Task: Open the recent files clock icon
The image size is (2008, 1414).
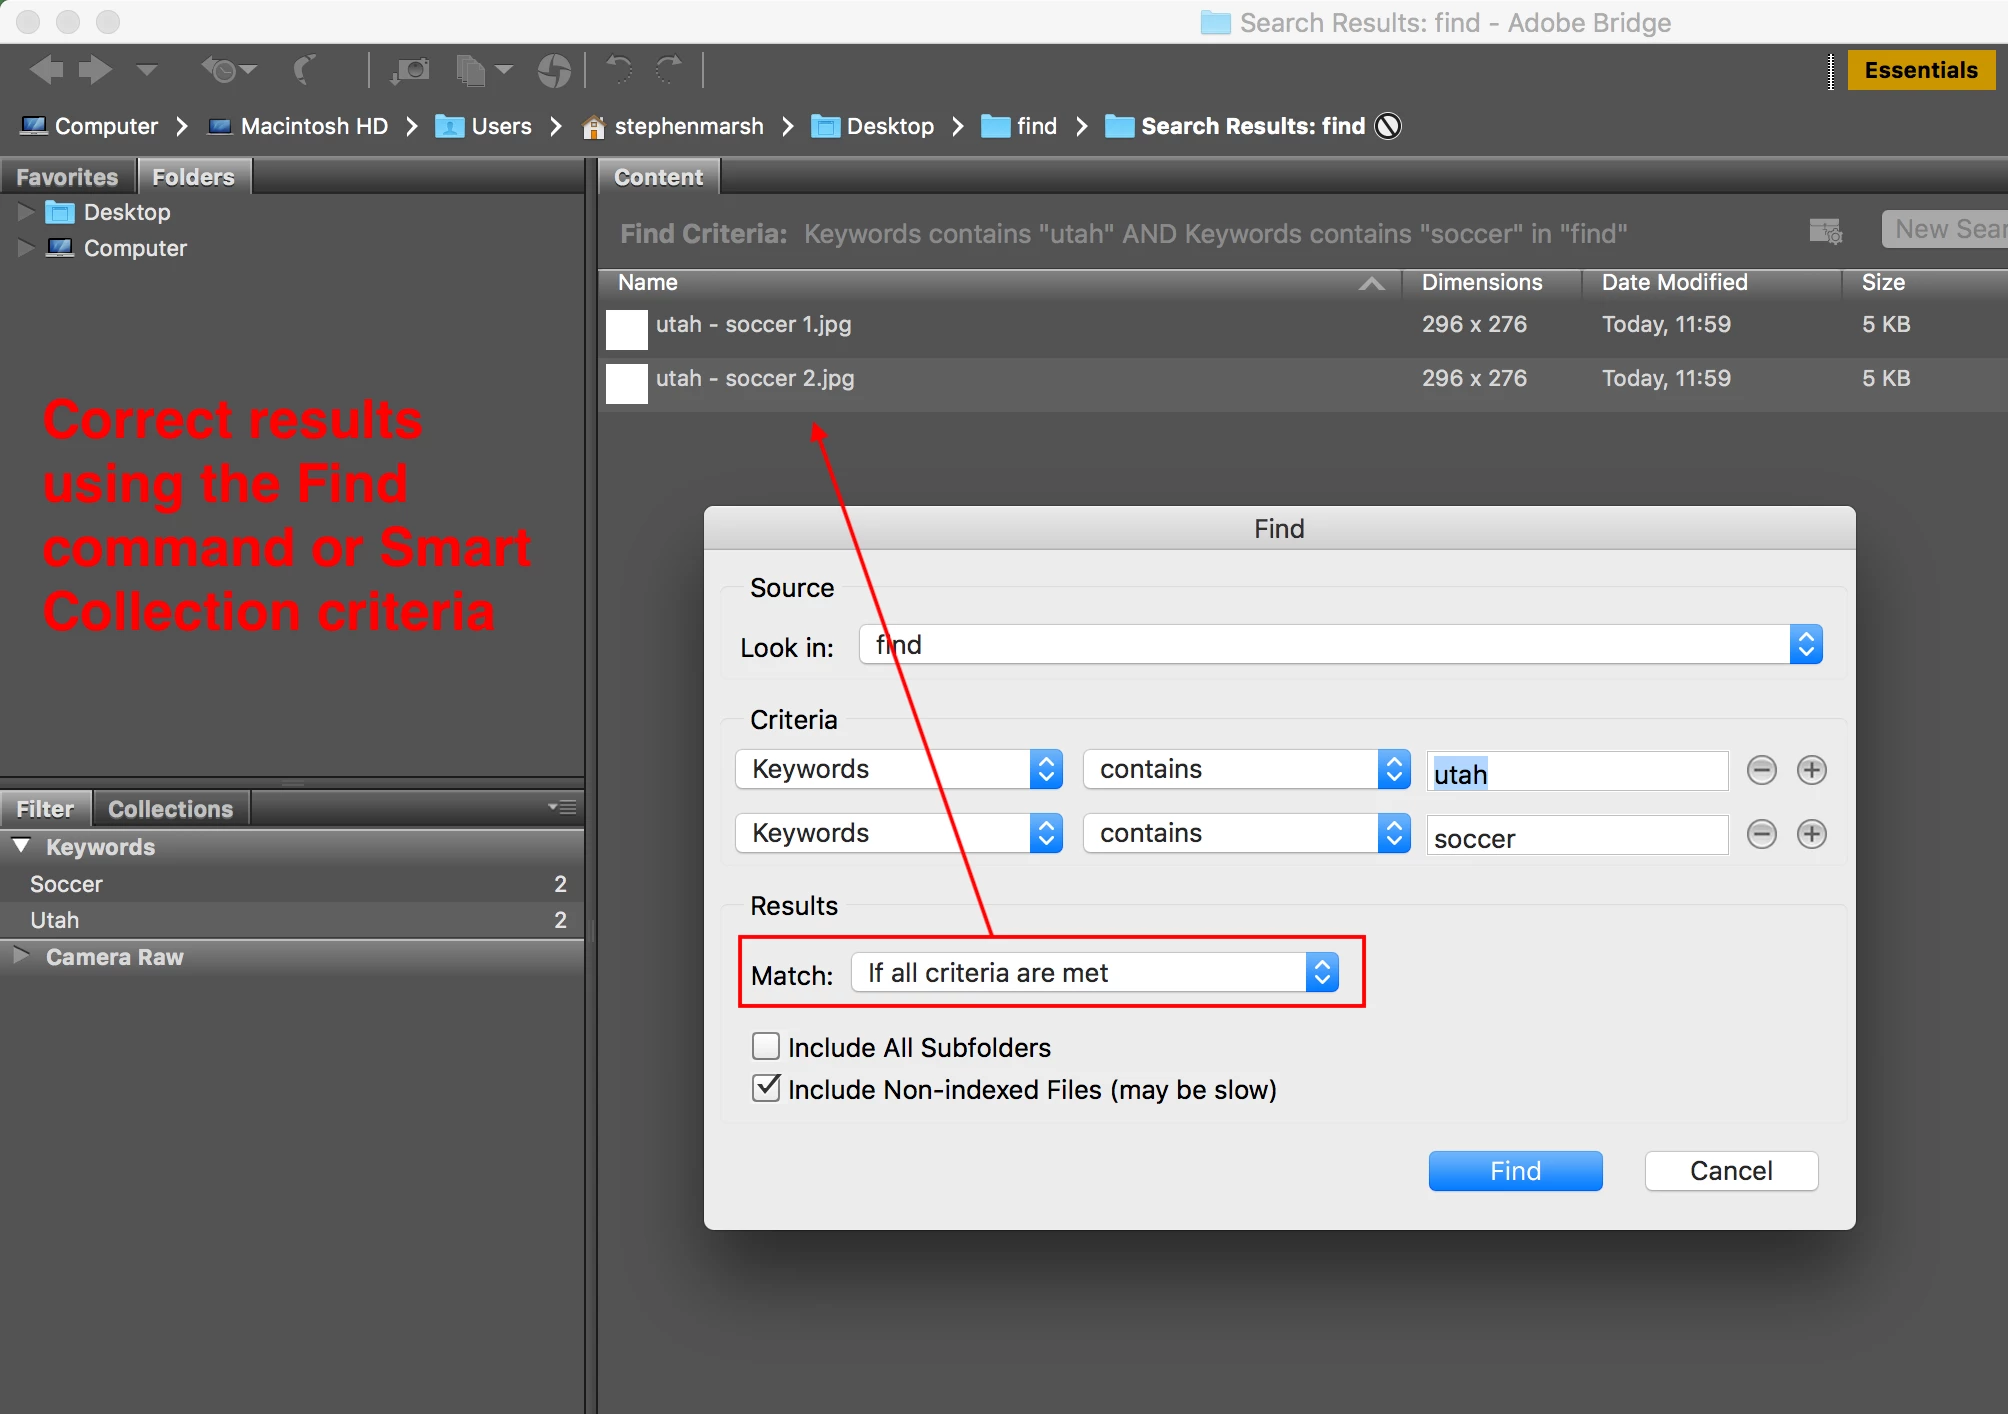Action: coord(226,70)
